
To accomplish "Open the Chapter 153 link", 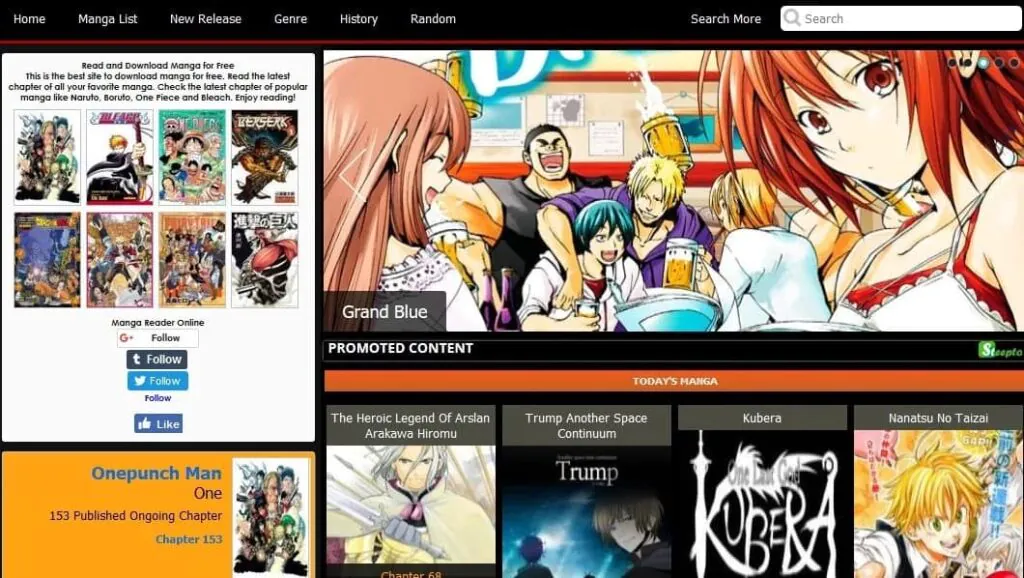I will [189, 539].
